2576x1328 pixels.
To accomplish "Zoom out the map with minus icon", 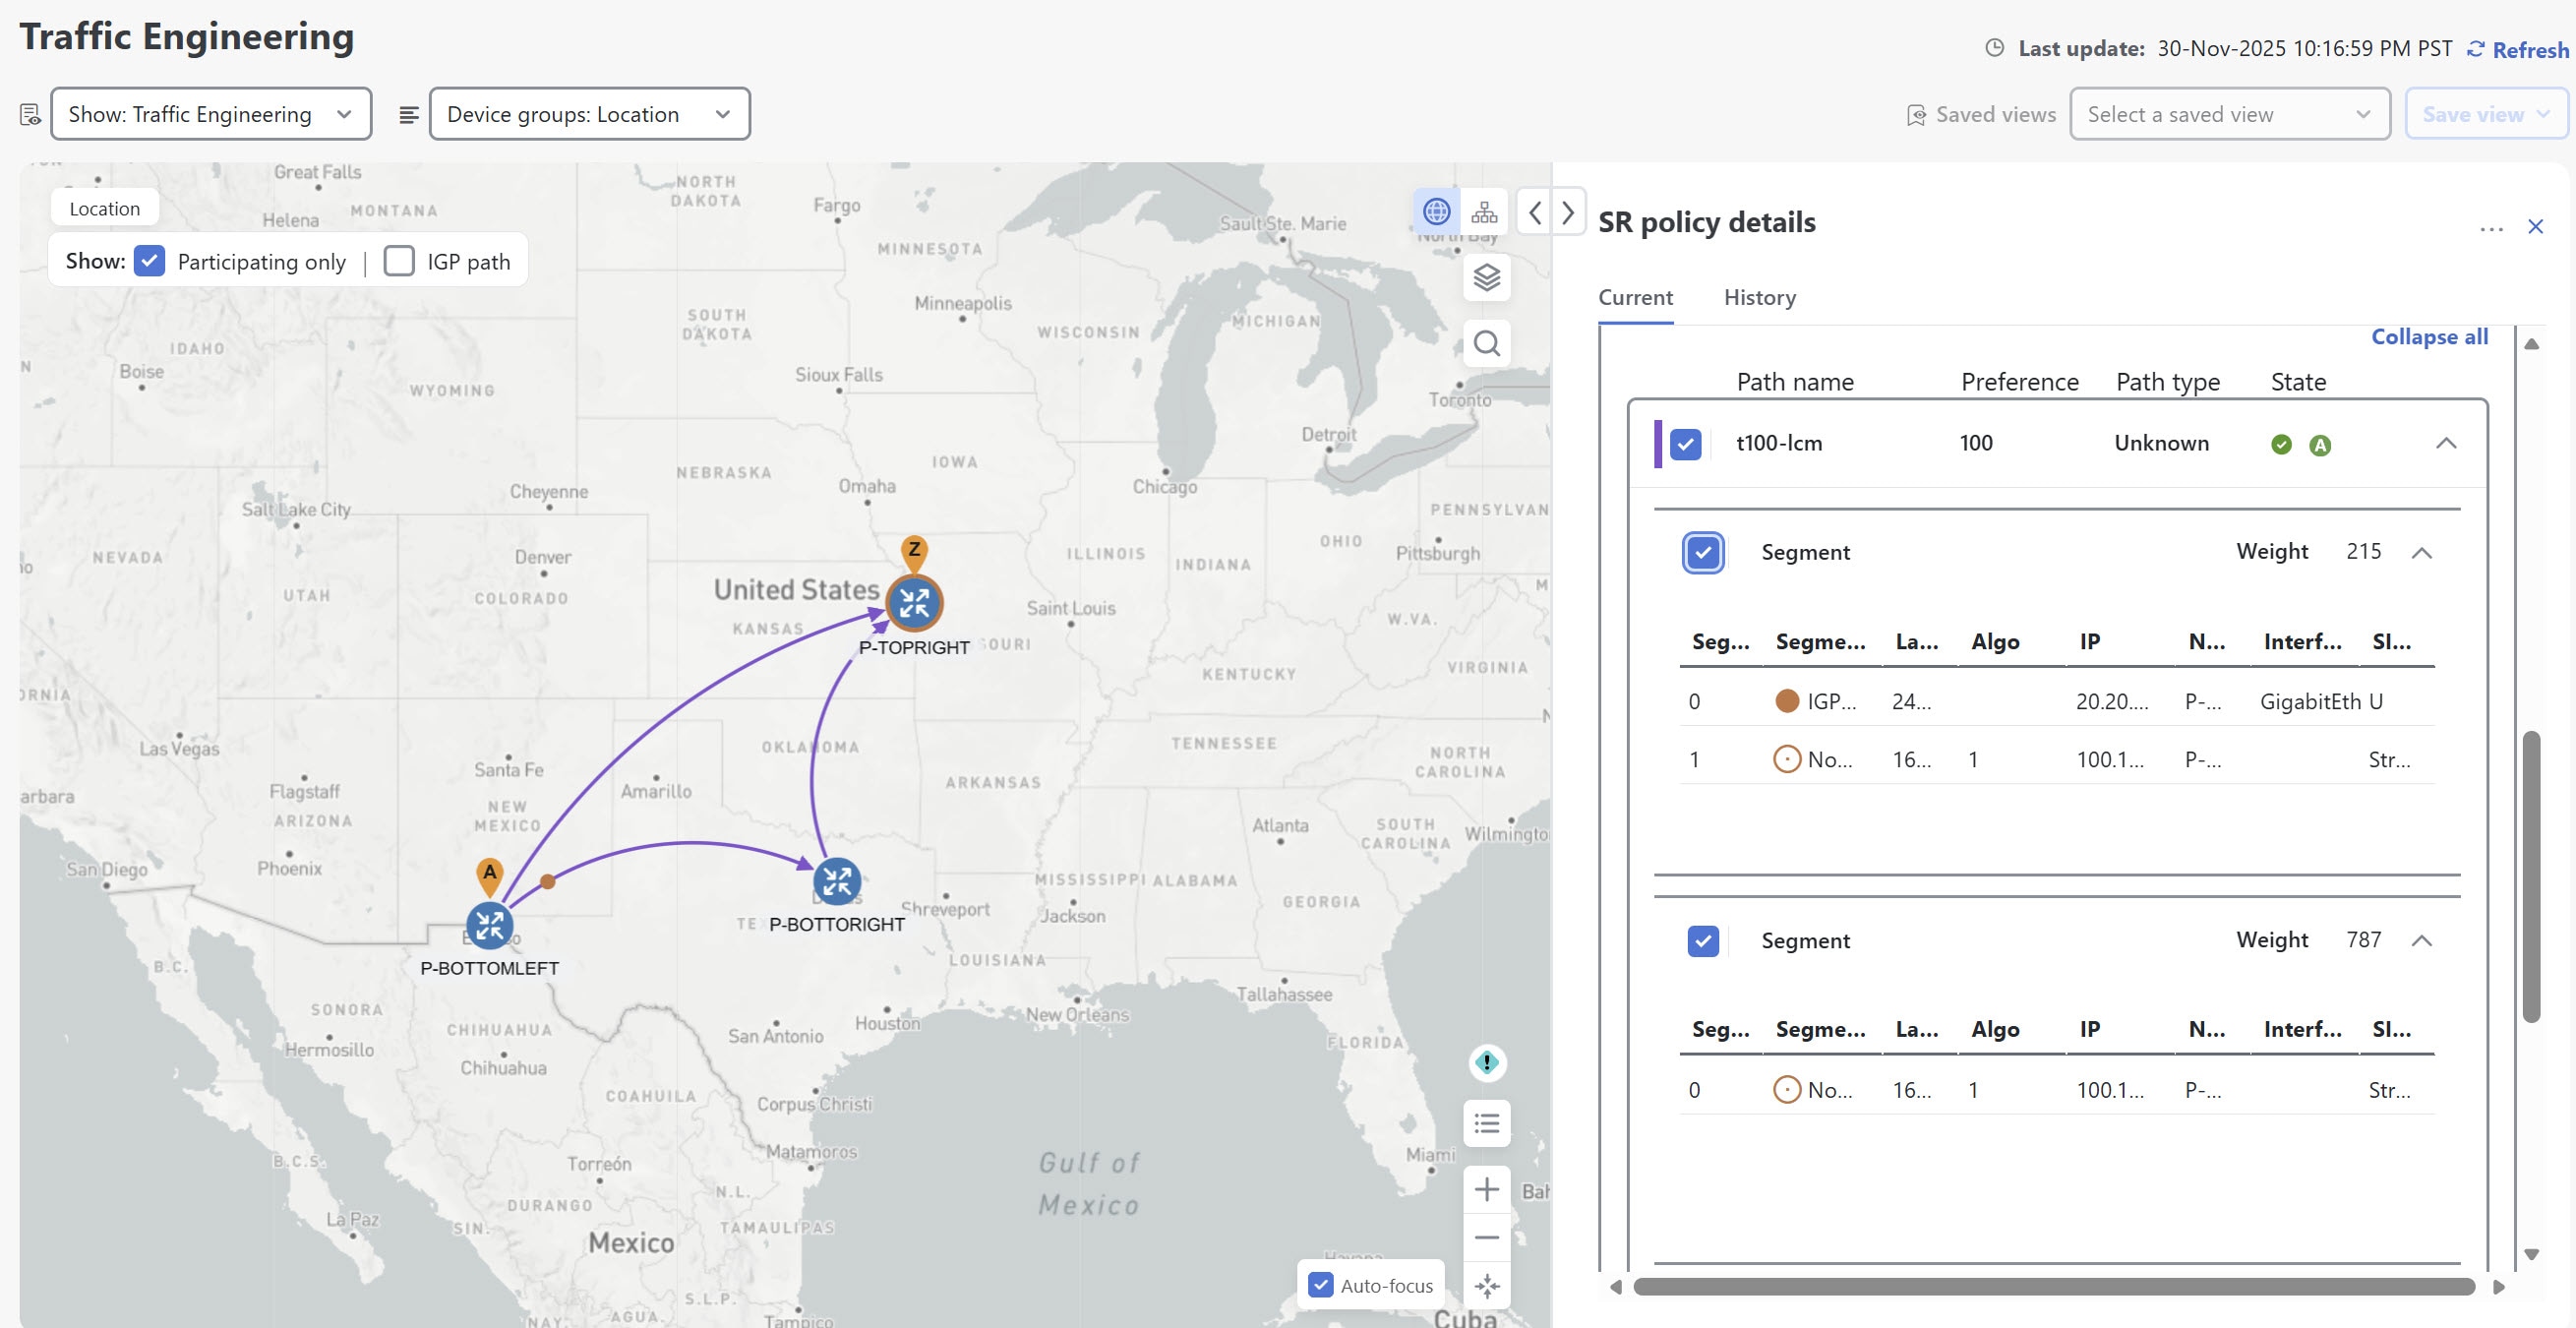I will point(1487,1237).
